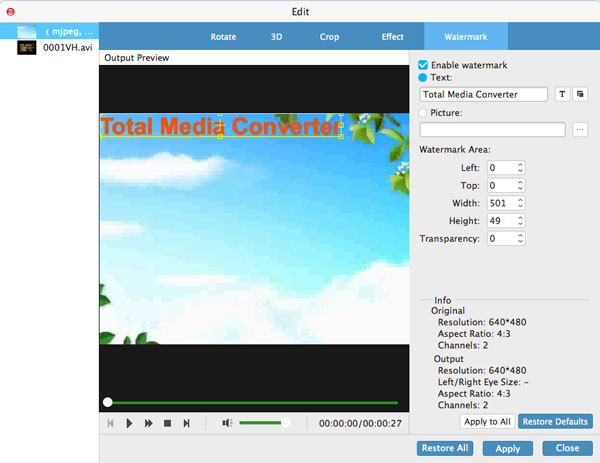The image size is (600, 463).
Task: Close the Edit window with red button
Action: point(11,11)
